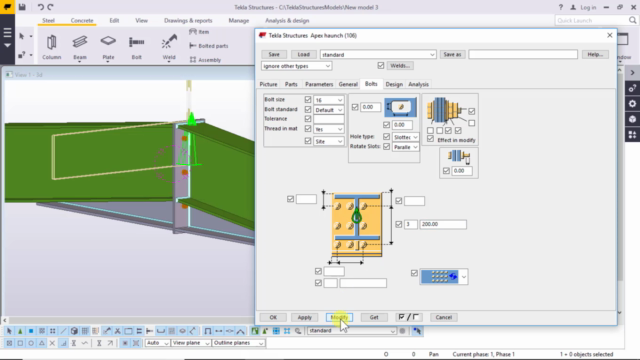Image resolution: width=640 pixels, height=360 pixels.
Task: Expand the side pane chevron arrow
Action: click(632, 73)
